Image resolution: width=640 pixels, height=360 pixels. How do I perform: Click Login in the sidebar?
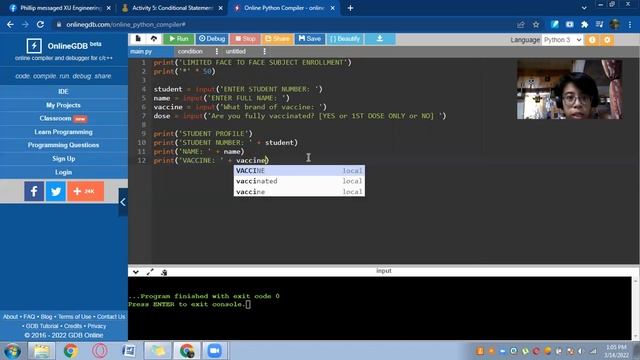(x=63, y=172)
